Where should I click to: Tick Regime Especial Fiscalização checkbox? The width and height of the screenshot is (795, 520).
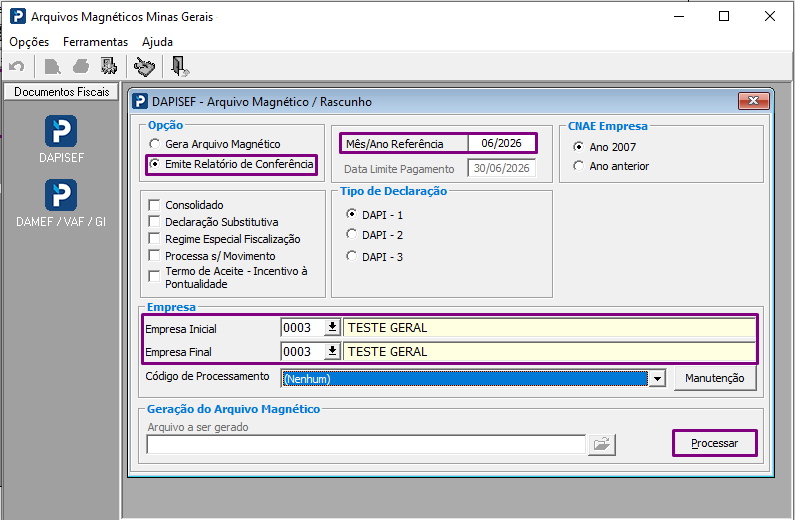[x=154, y=239]
